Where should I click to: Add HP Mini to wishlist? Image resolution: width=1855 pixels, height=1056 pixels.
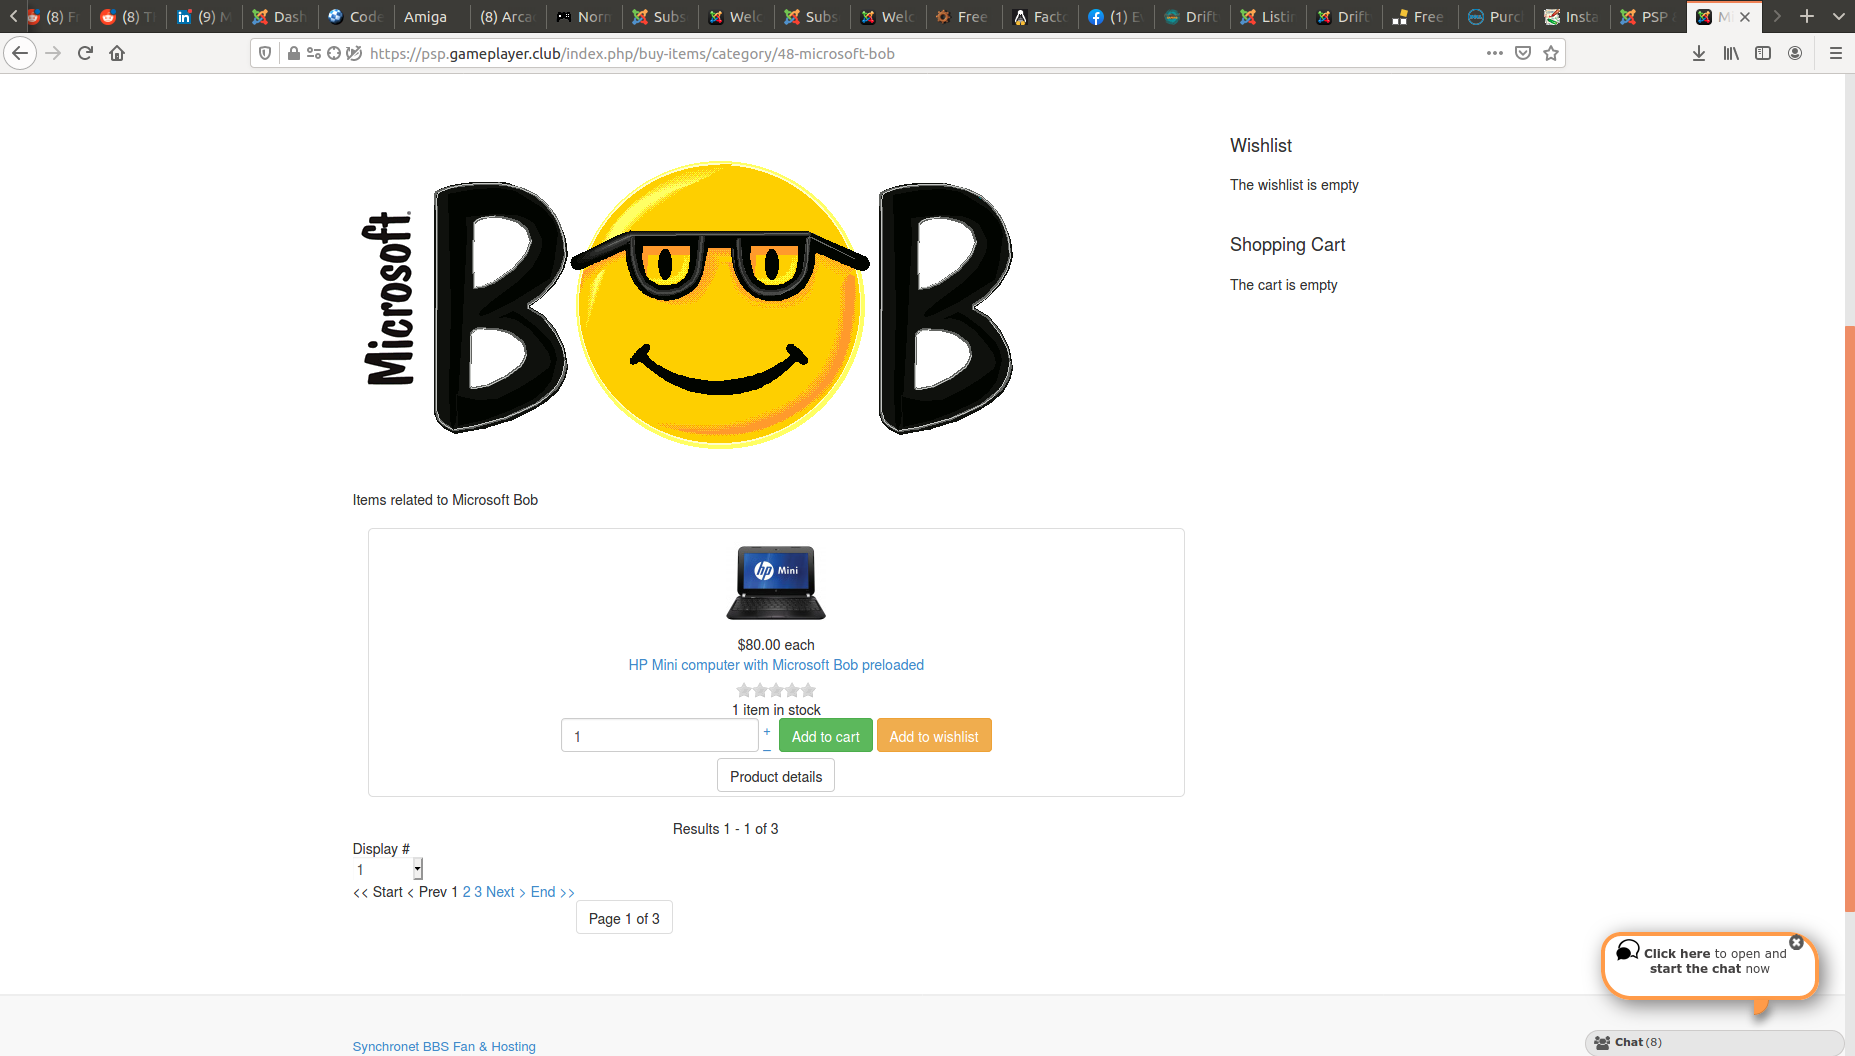tap(934, 736)
